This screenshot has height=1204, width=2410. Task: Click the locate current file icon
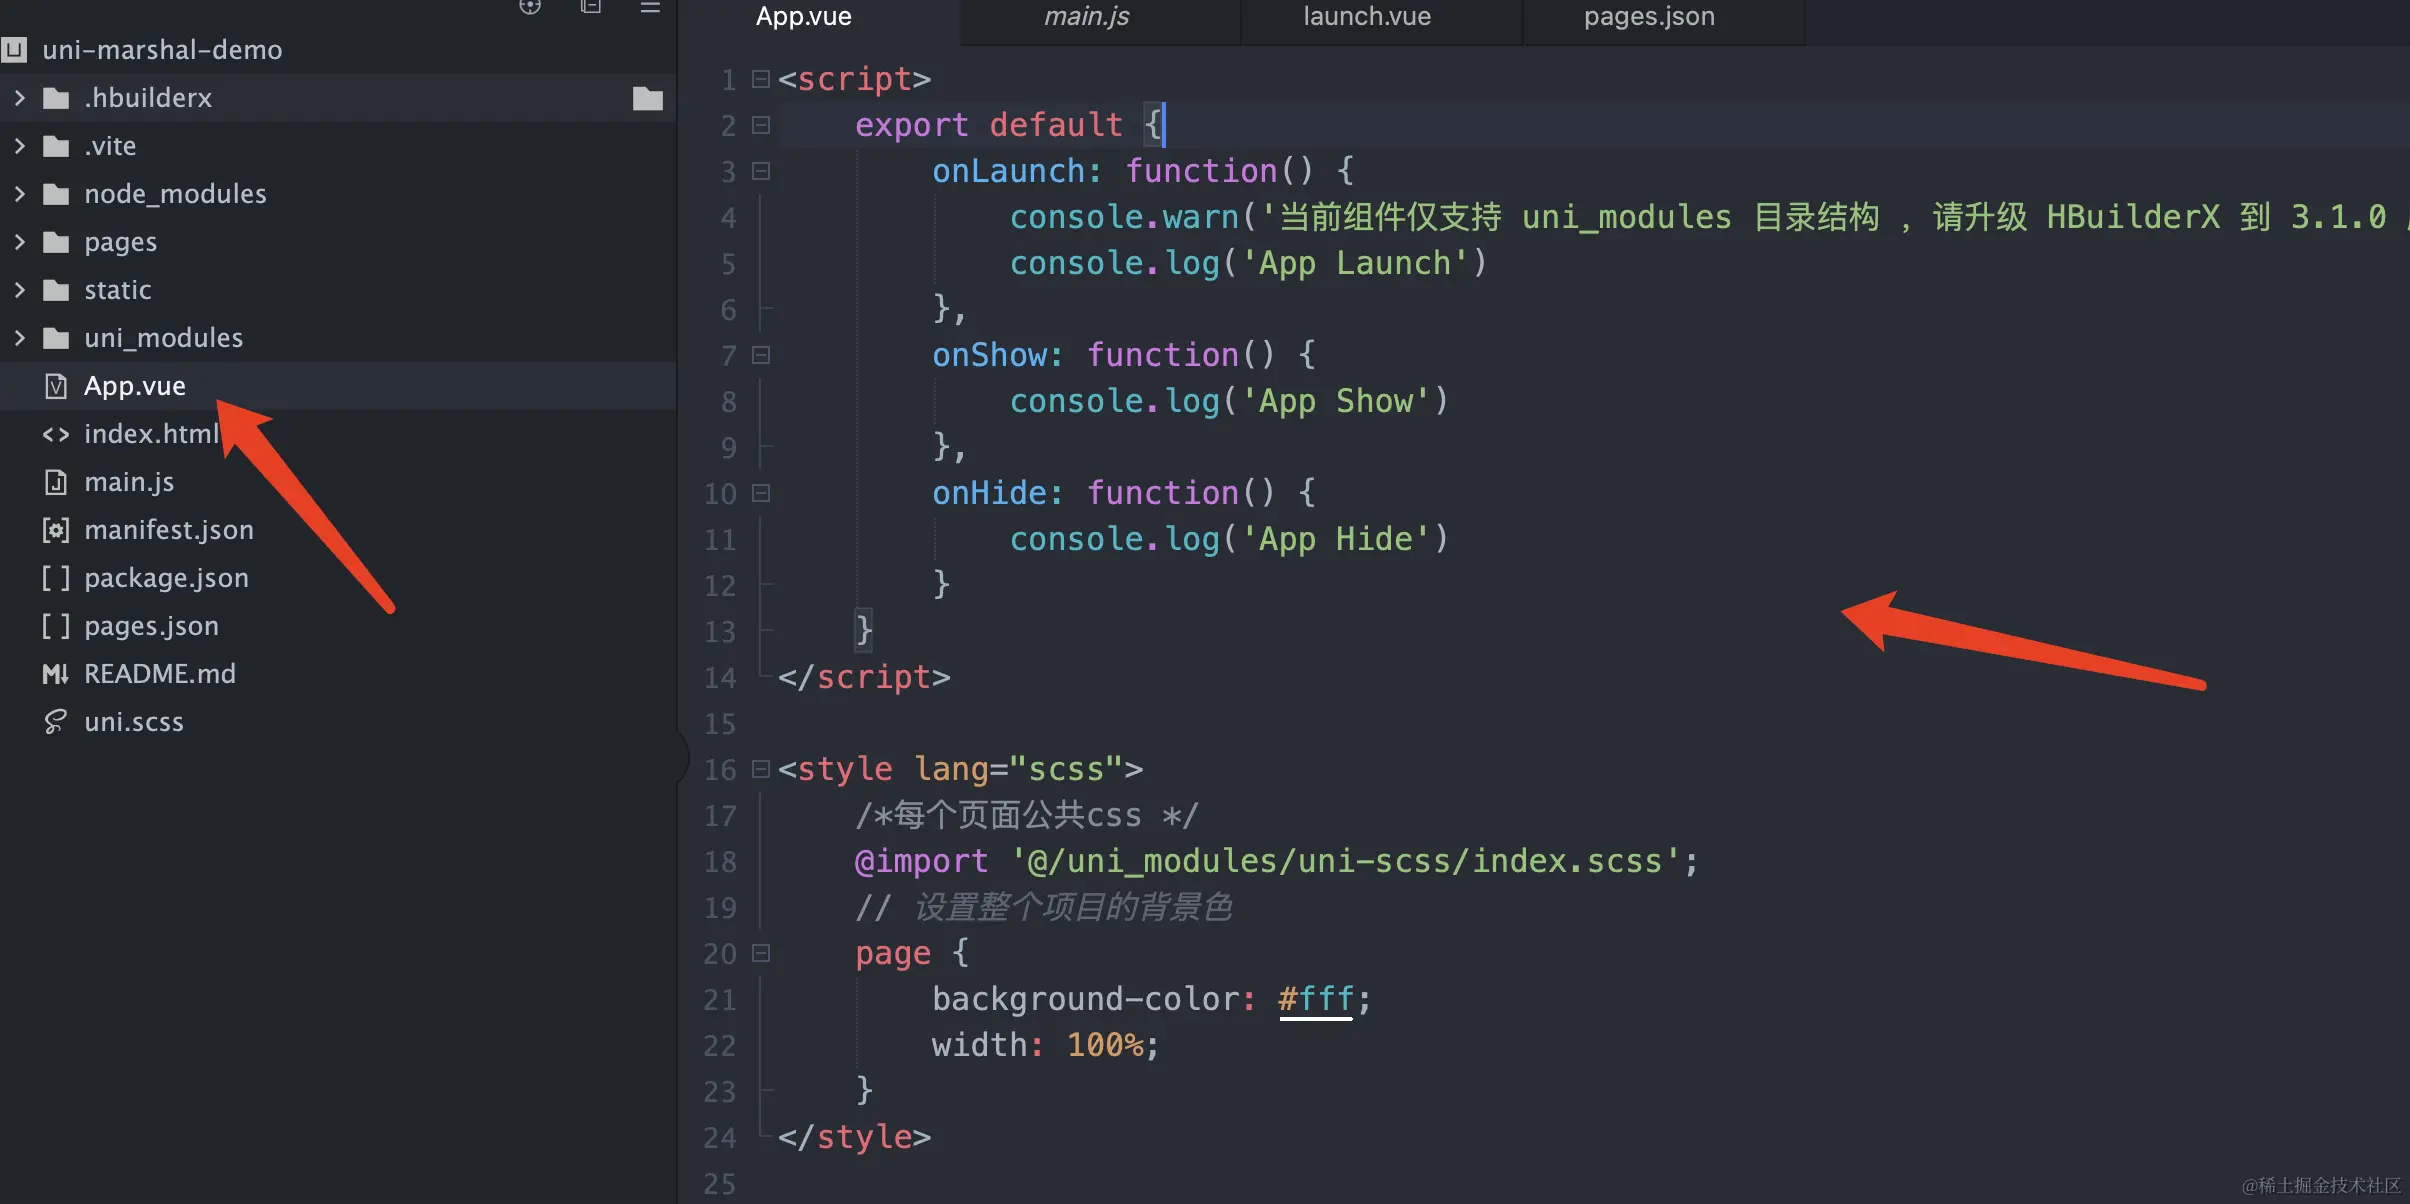tap(530, 7)
